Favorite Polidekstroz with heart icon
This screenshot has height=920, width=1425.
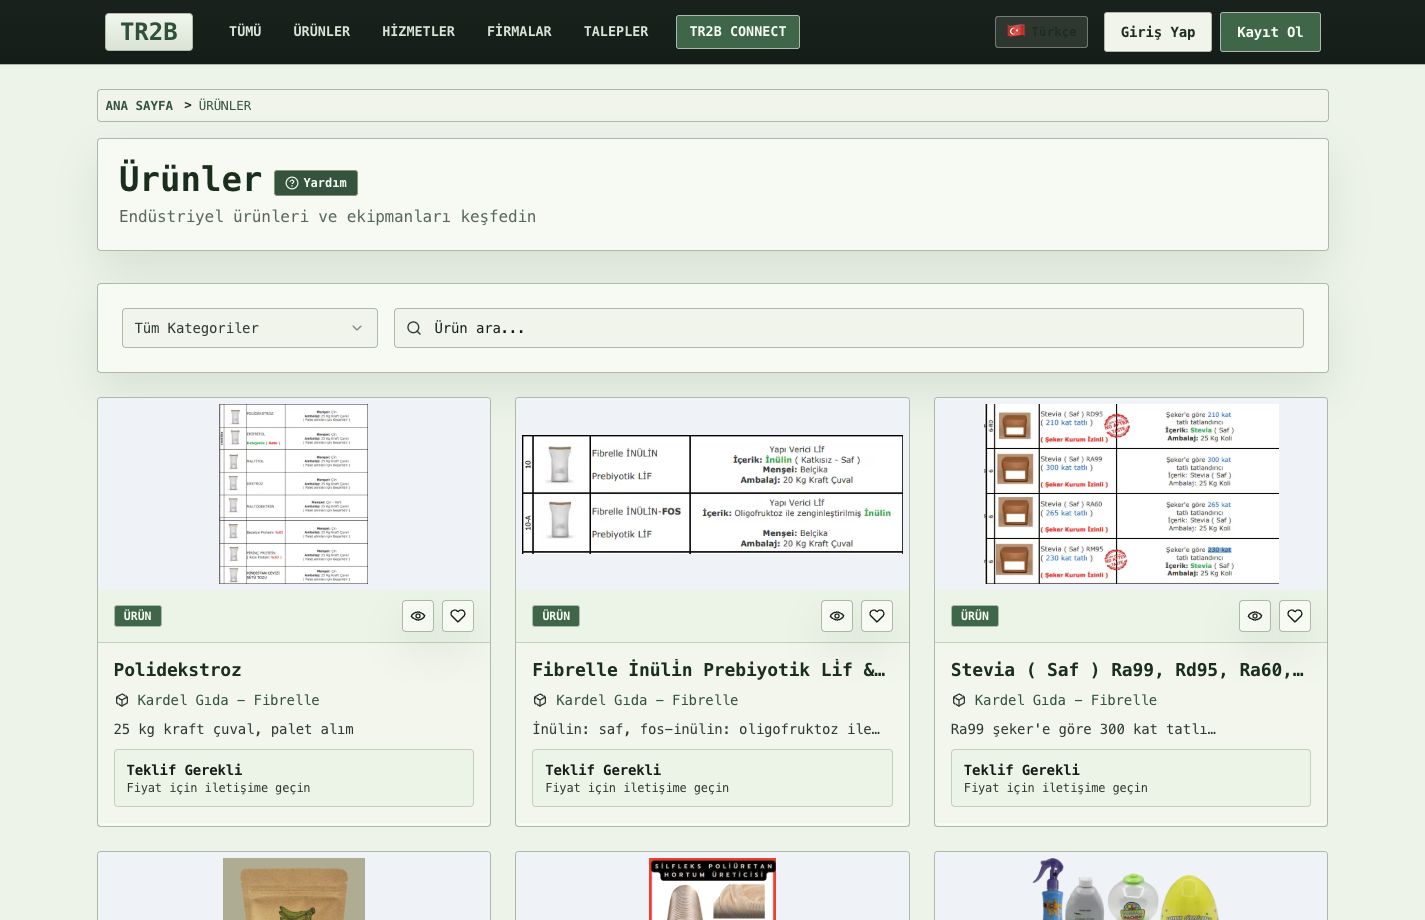click(458, 616)
